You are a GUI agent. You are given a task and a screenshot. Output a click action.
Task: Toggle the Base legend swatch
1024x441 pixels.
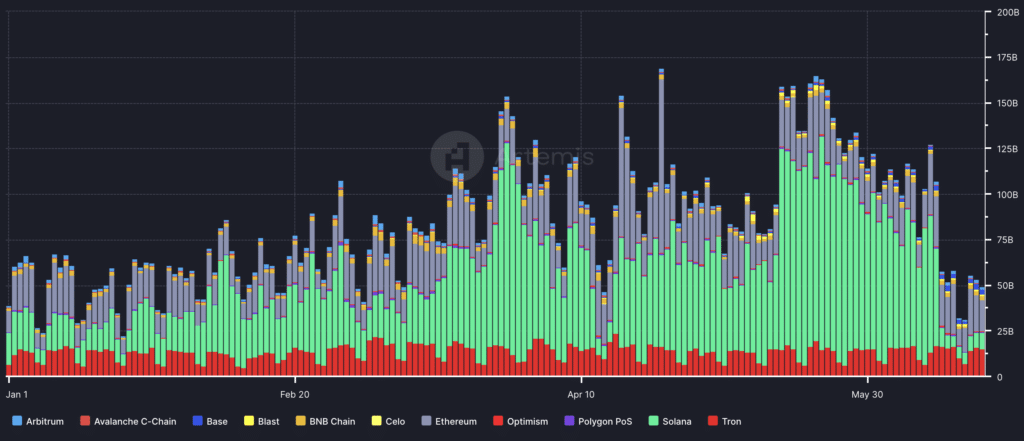click(197, 421)
